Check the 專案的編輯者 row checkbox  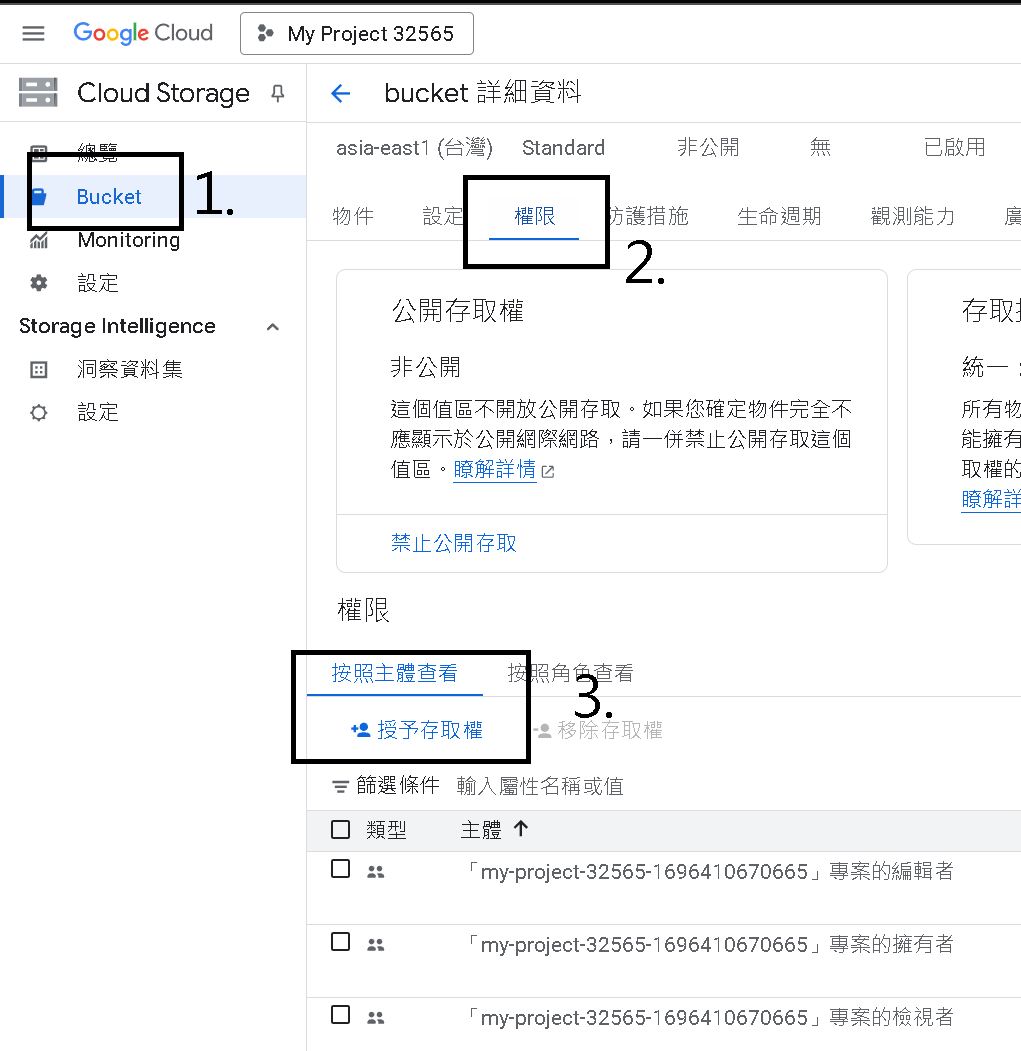341,869
